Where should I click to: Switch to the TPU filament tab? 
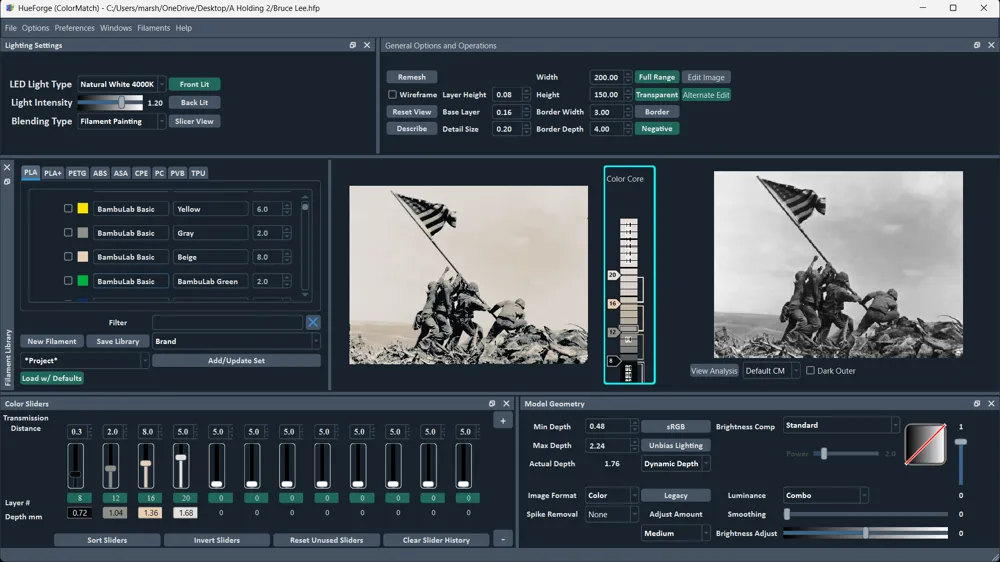tap(198, 173)
